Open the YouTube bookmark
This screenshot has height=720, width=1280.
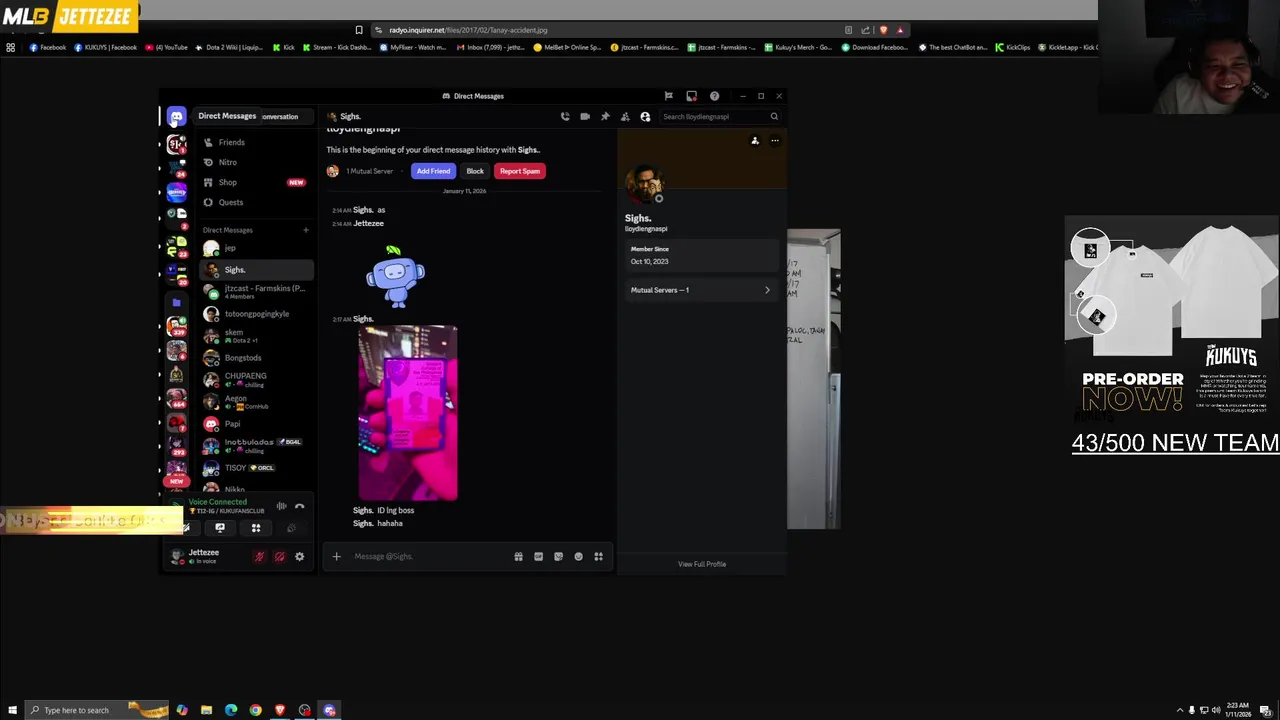coord(167,47)
